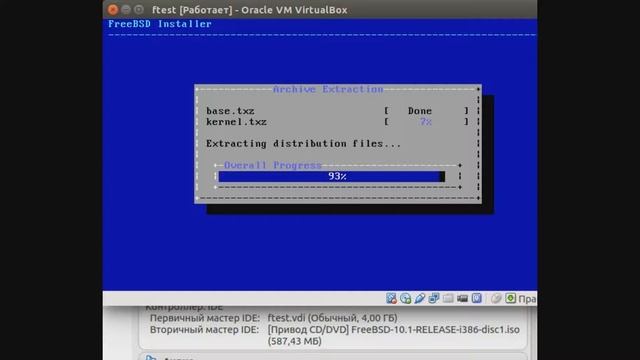This screenshot has width=640, height=360.
Task: Click 'Первичный мастер IDE:' label in Manager window
Action: click(x=205, y=318)
